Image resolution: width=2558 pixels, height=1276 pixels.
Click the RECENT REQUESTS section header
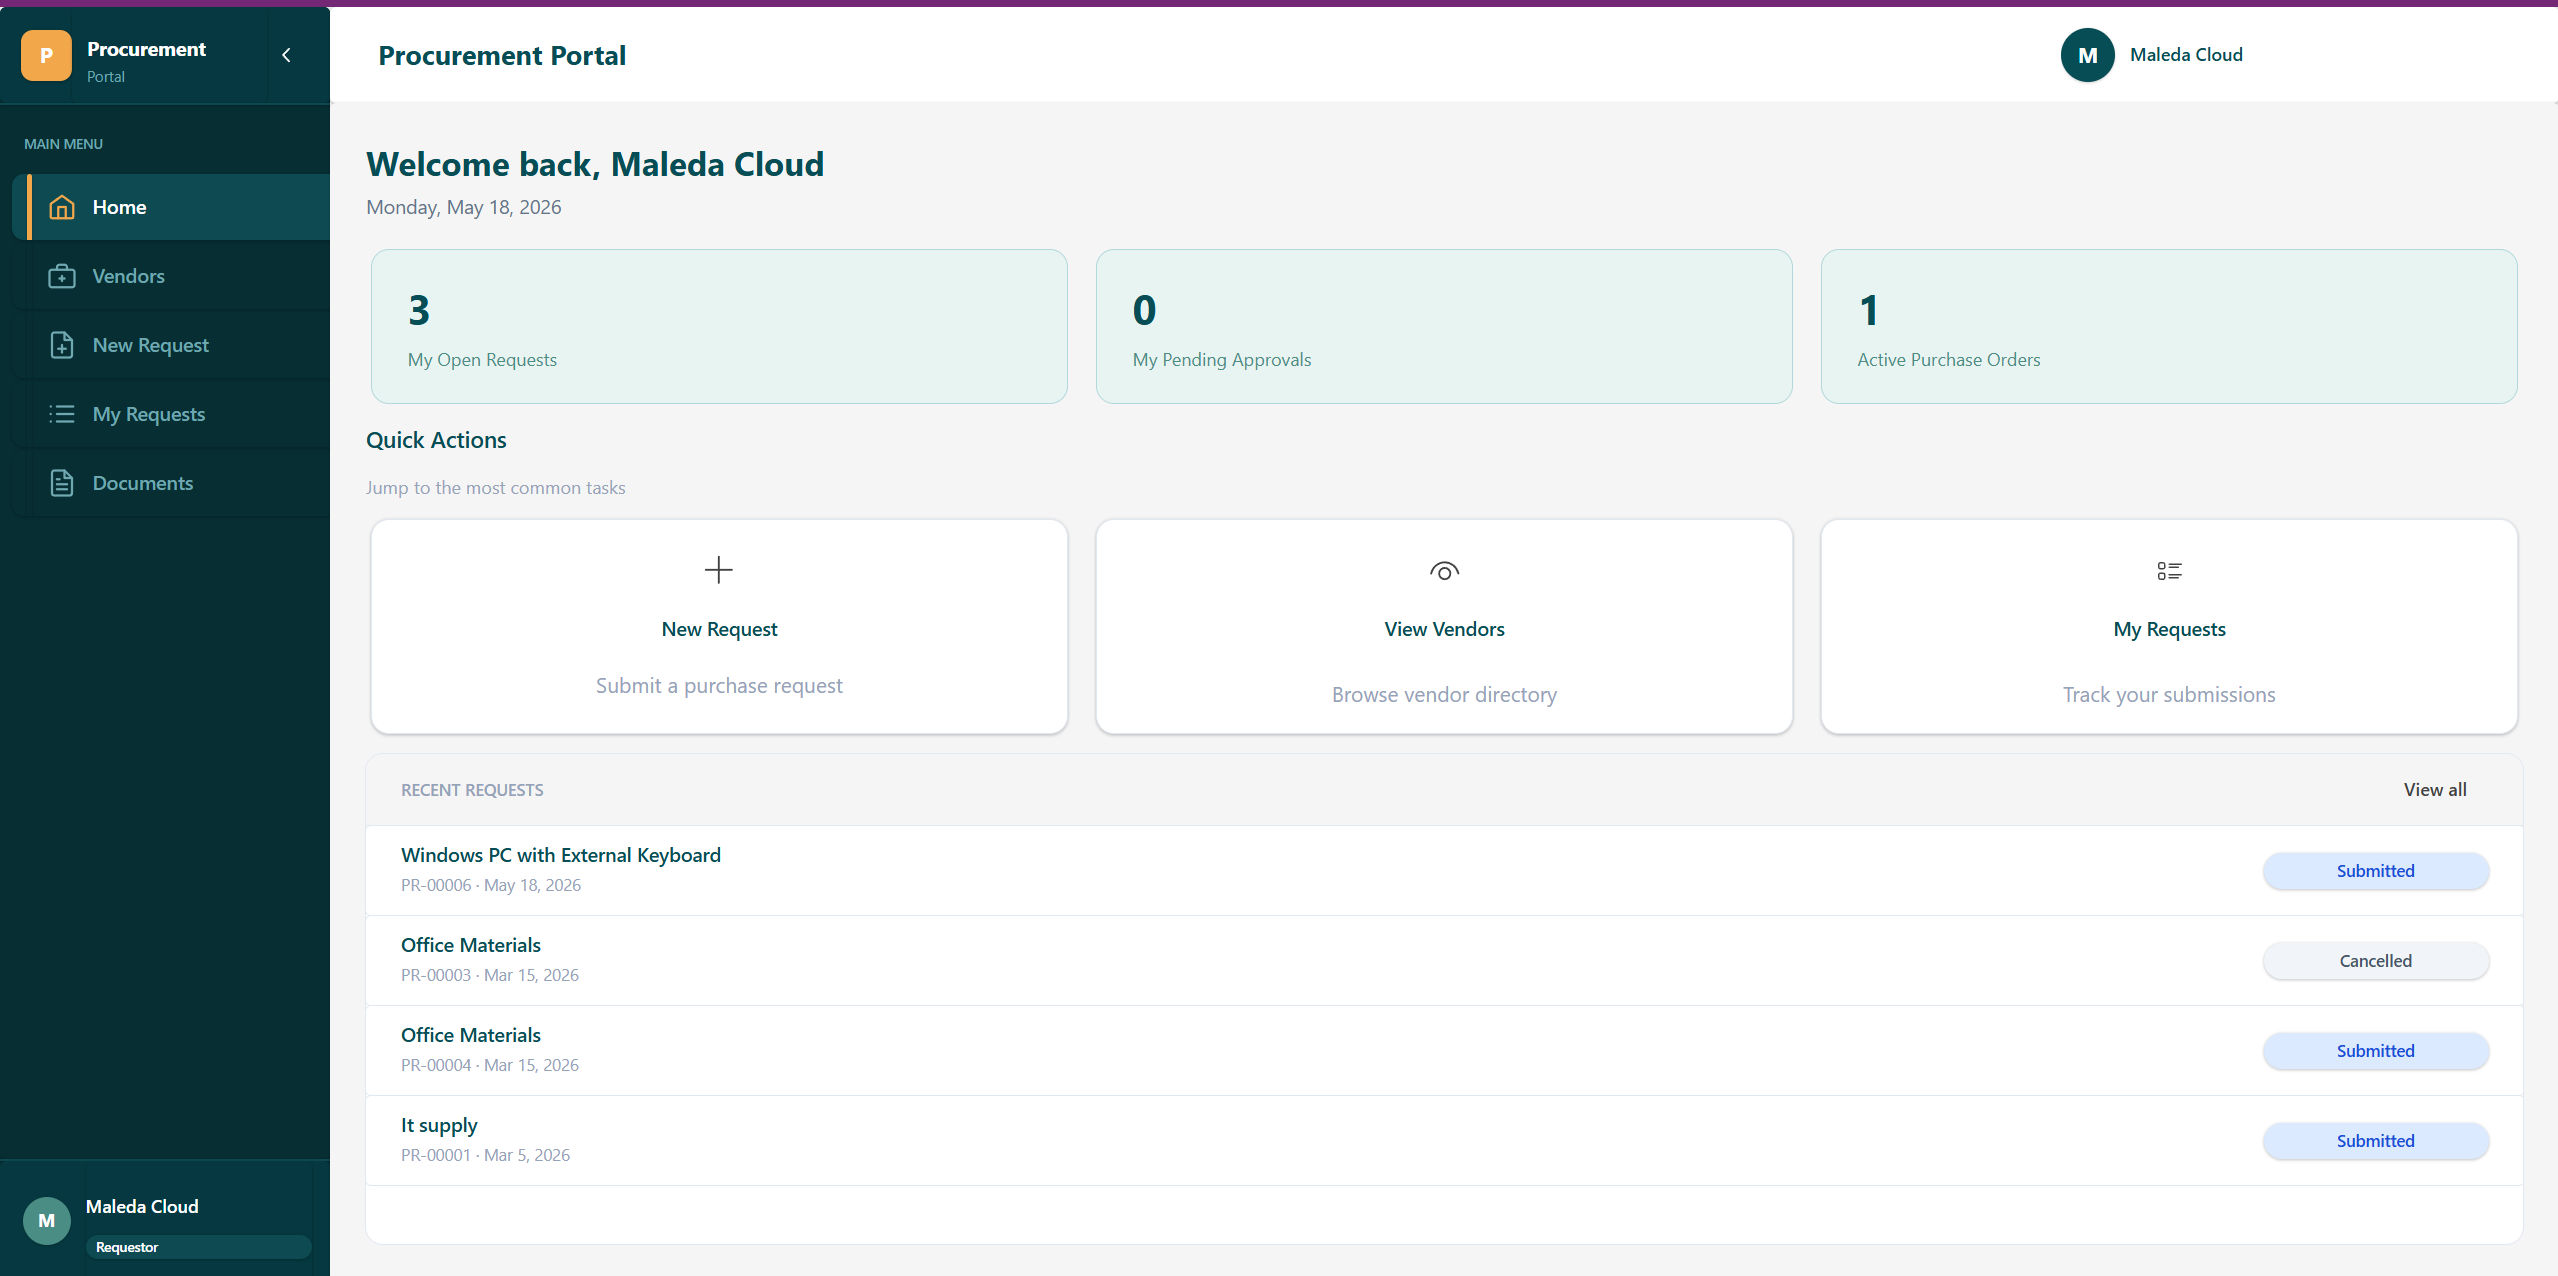pyautogui.click(x=472, y=790)
